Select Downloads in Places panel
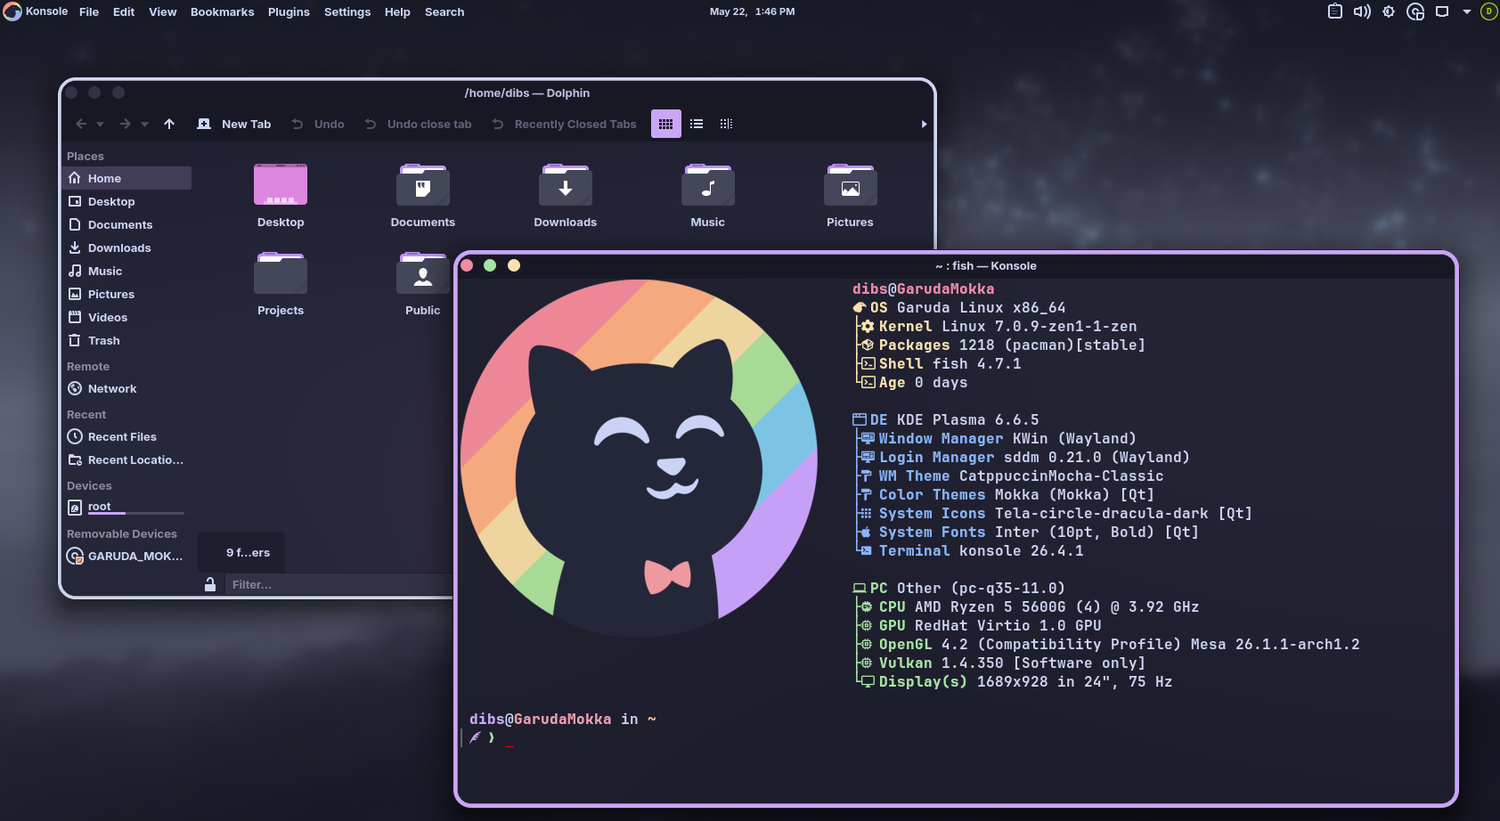 tap(126, 247)
